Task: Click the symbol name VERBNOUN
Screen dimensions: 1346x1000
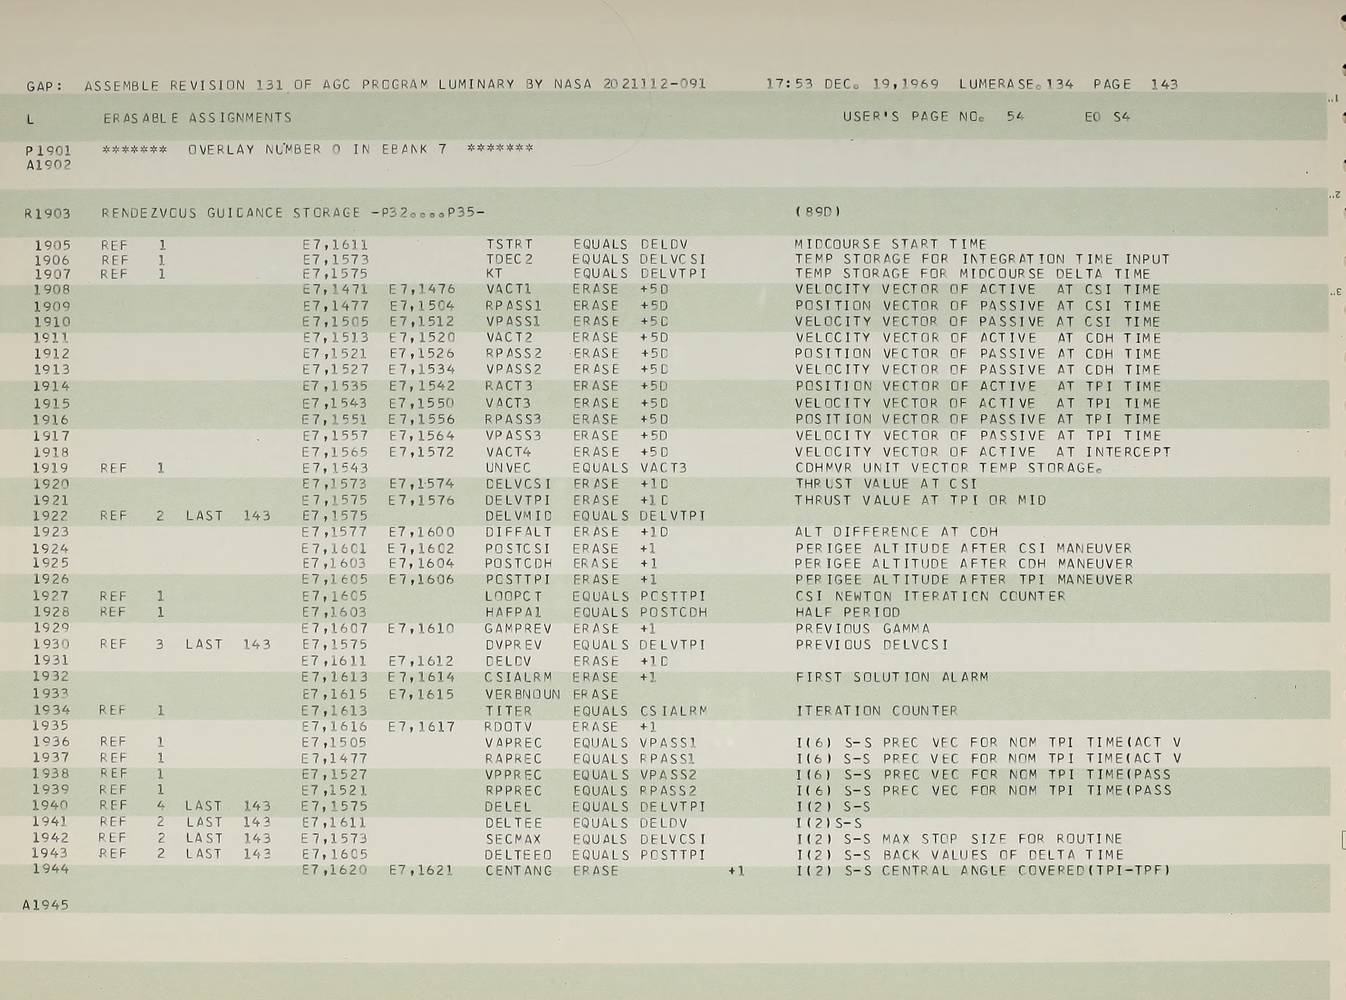Action: [x=524, y=694]
